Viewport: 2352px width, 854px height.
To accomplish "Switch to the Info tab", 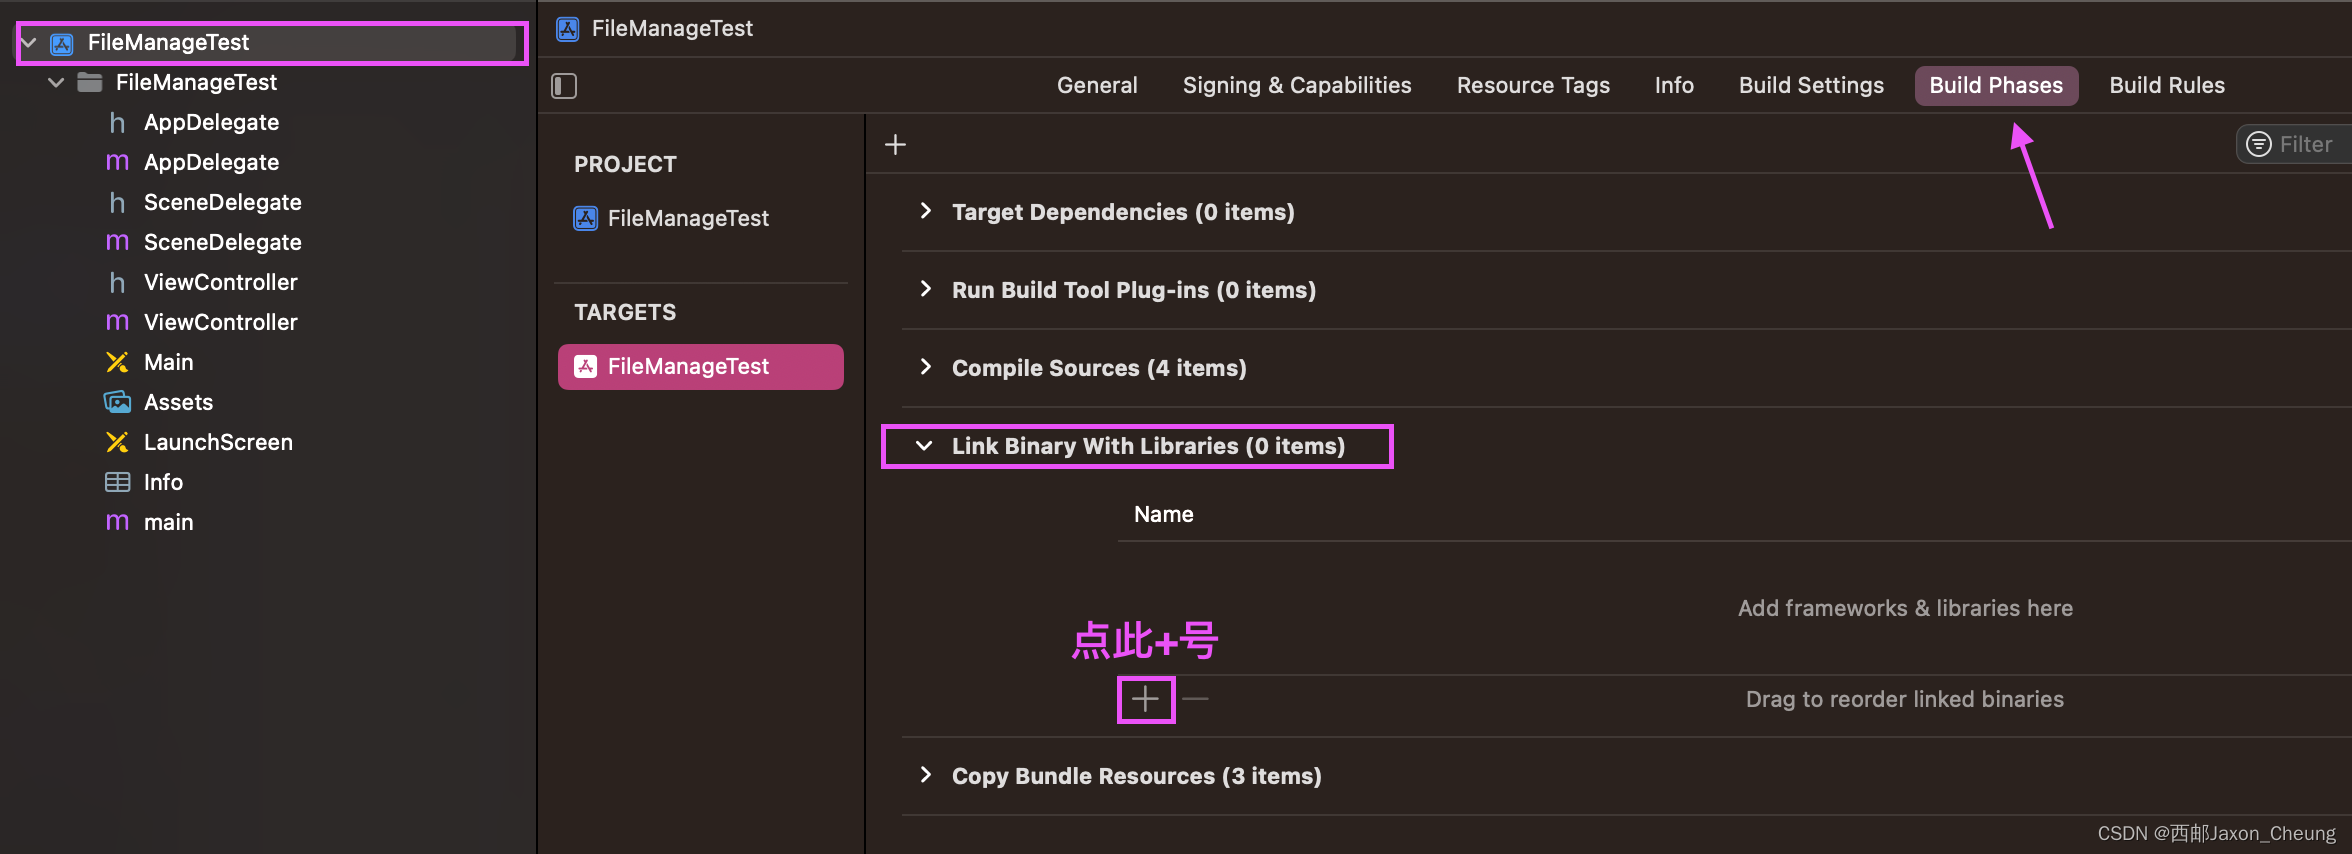I will click(x=1674, y=86).
